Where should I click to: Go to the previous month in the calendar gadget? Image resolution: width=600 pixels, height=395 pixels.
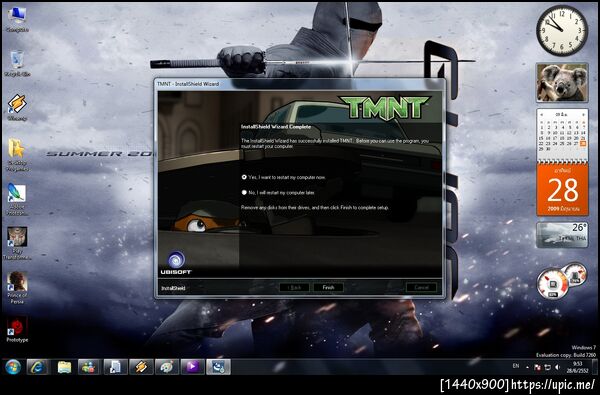tap(541, 114)
